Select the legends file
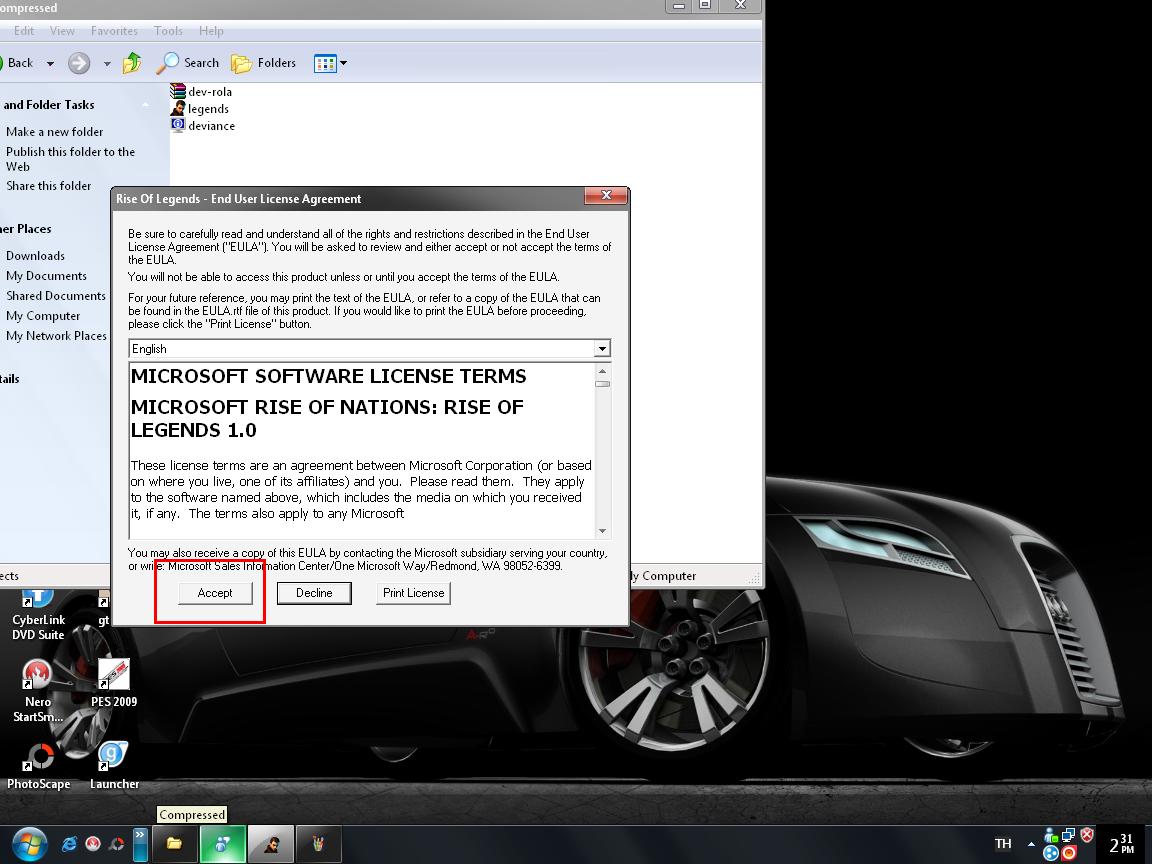 200,109
